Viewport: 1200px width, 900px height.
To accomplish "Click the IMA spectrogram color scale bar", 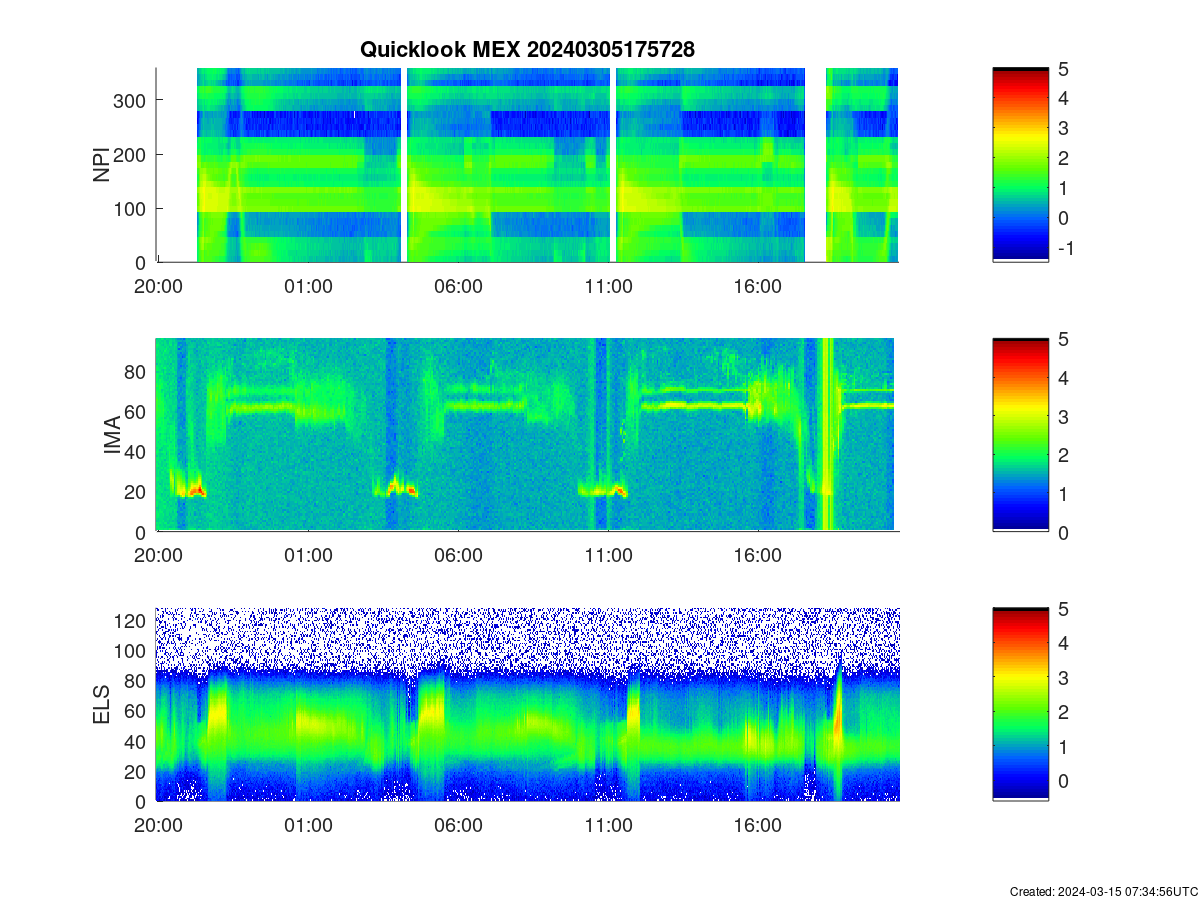I will [x=1020, y=435].
